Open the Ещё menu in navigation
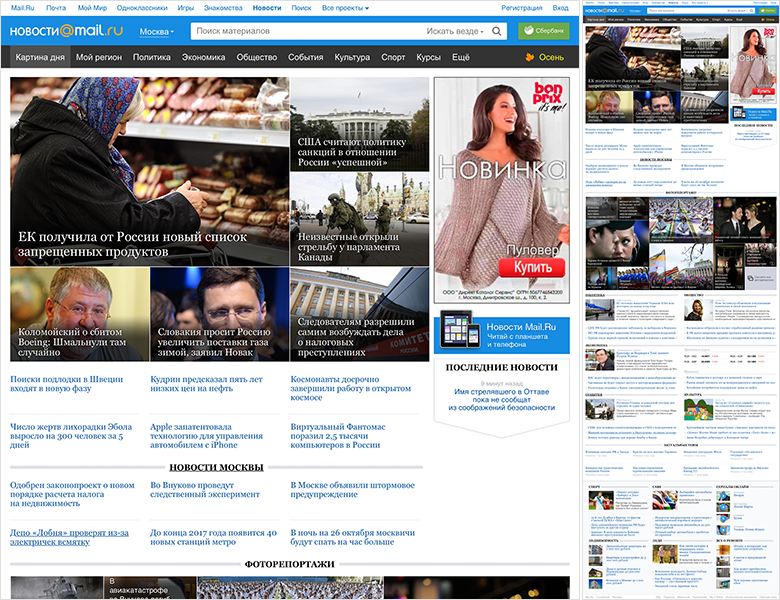The width and height of the screenshot is (780, 600). (x=461, y=57)
